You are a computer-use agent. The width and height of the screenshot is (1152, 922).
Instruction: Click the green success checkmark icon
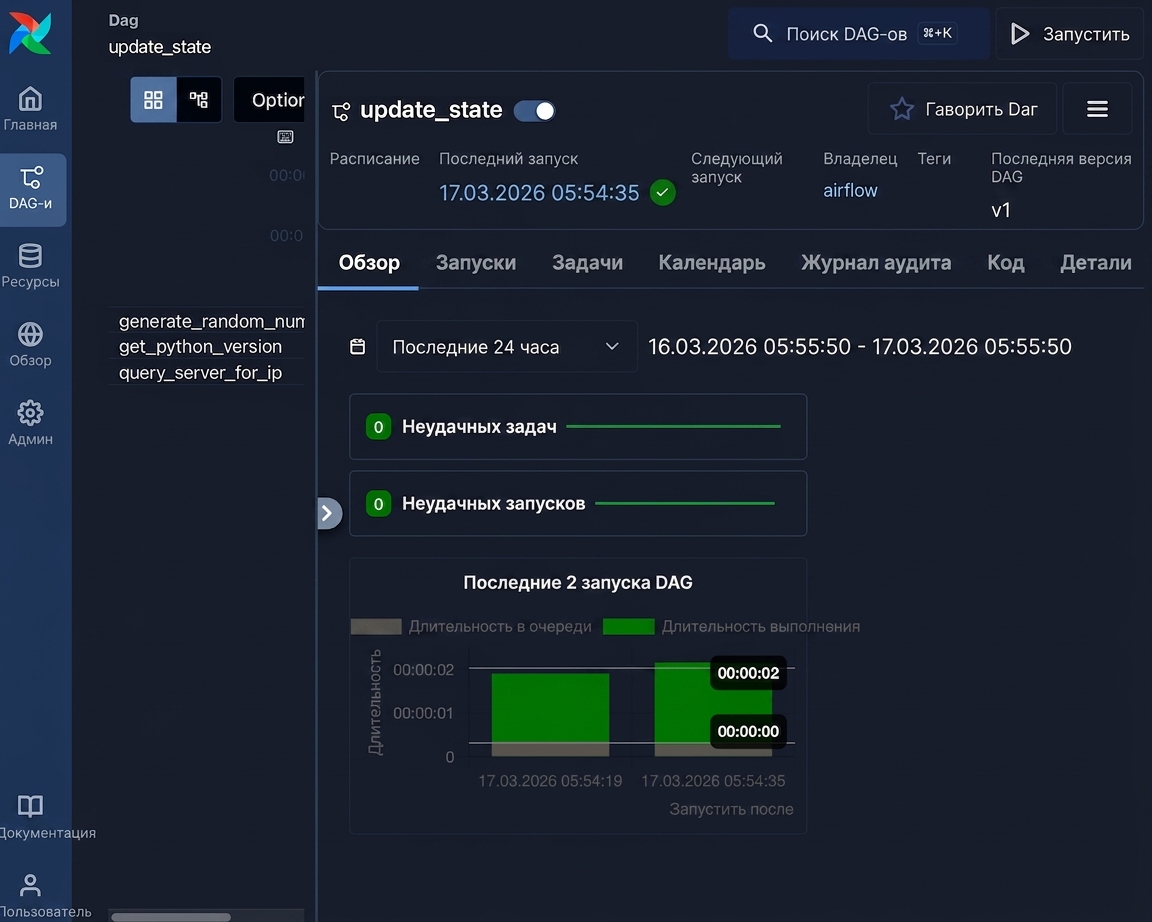click(663, 192)
